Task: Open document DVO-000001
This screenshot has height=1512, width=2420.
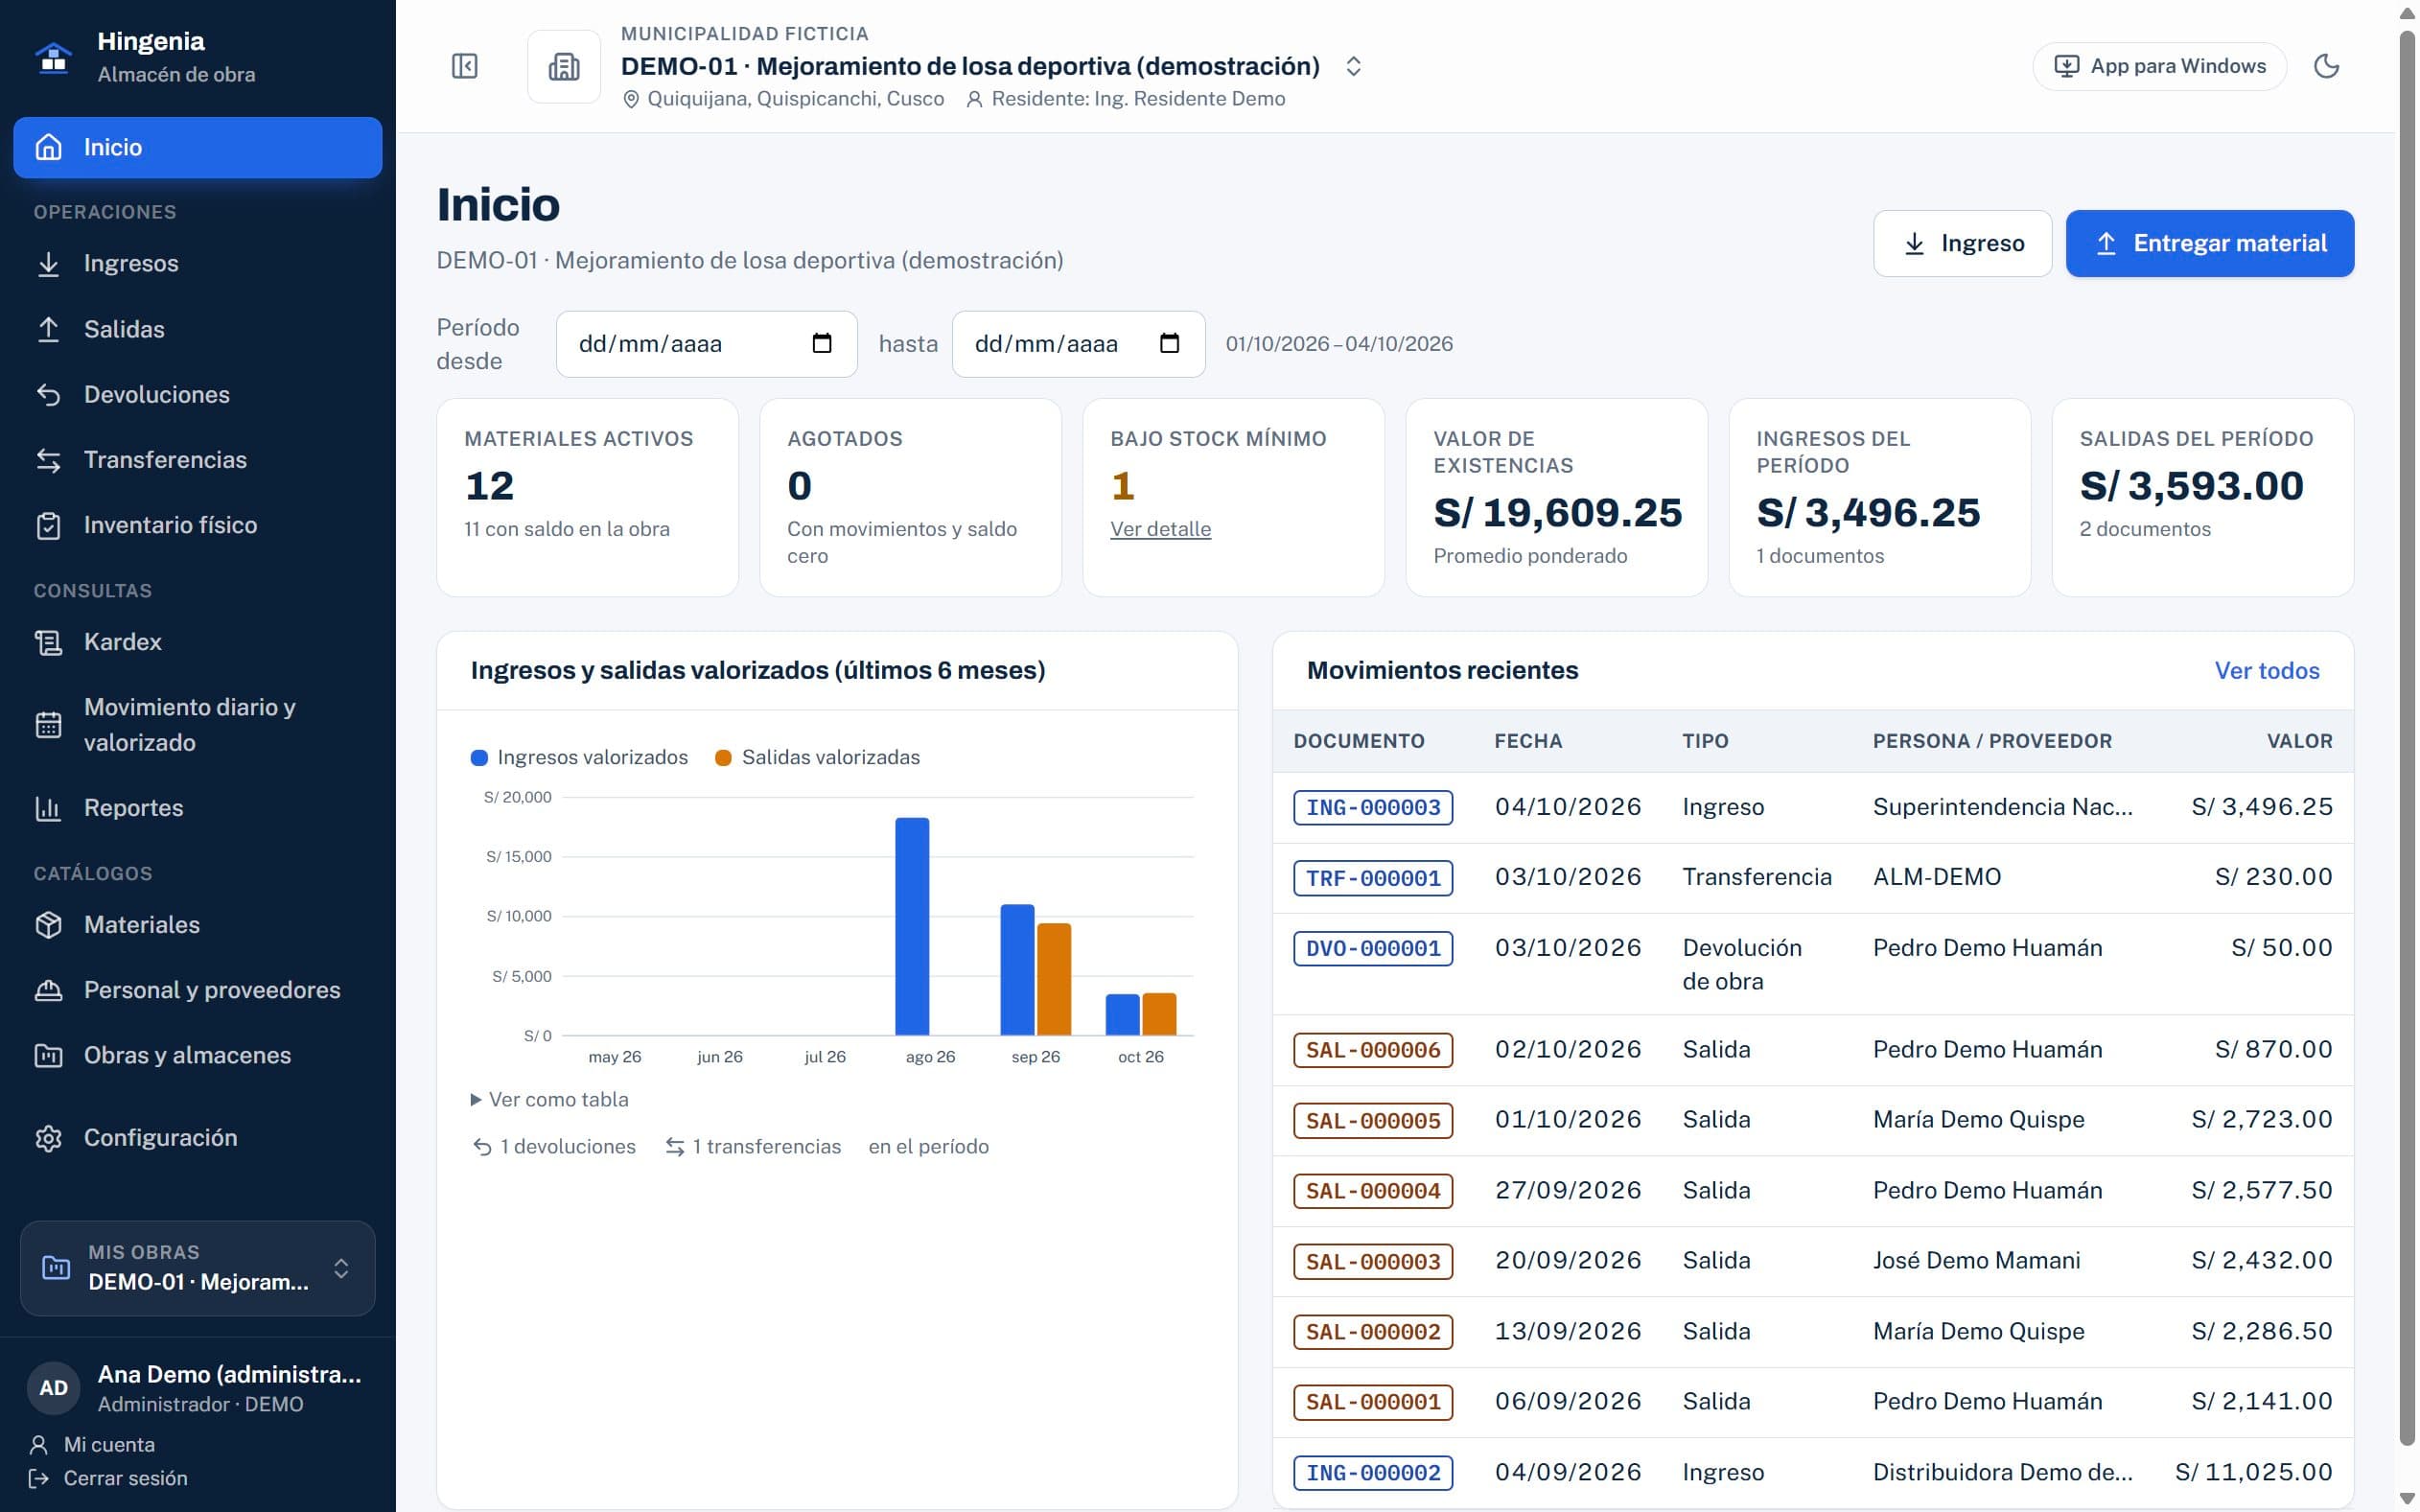Action: (1372, 948)
